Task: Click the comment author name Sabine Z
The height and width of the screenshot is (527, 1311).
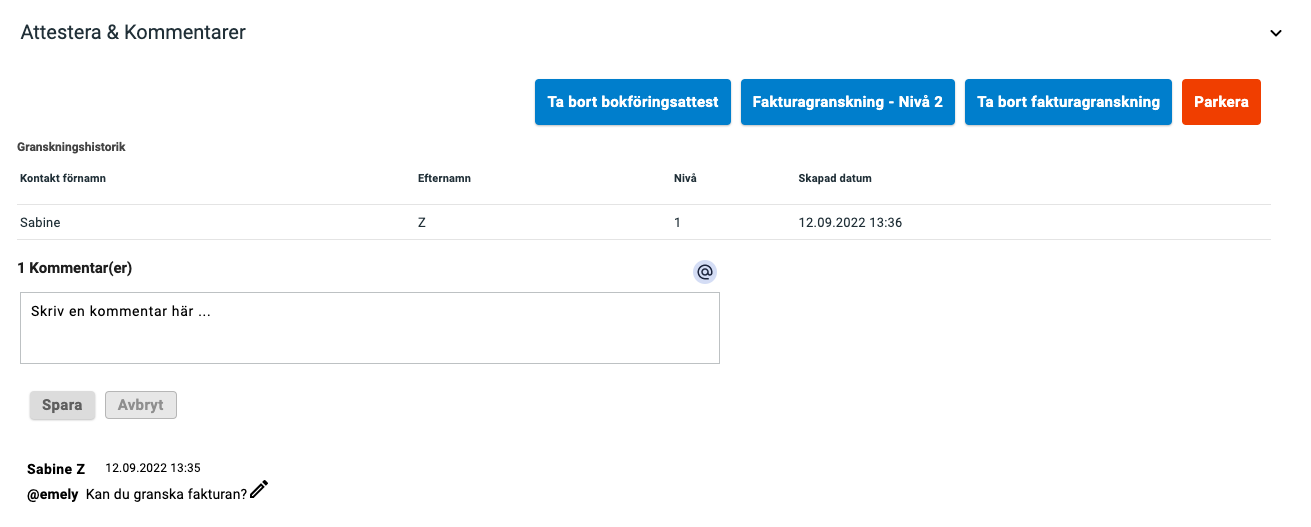Action: click(56, 469)
